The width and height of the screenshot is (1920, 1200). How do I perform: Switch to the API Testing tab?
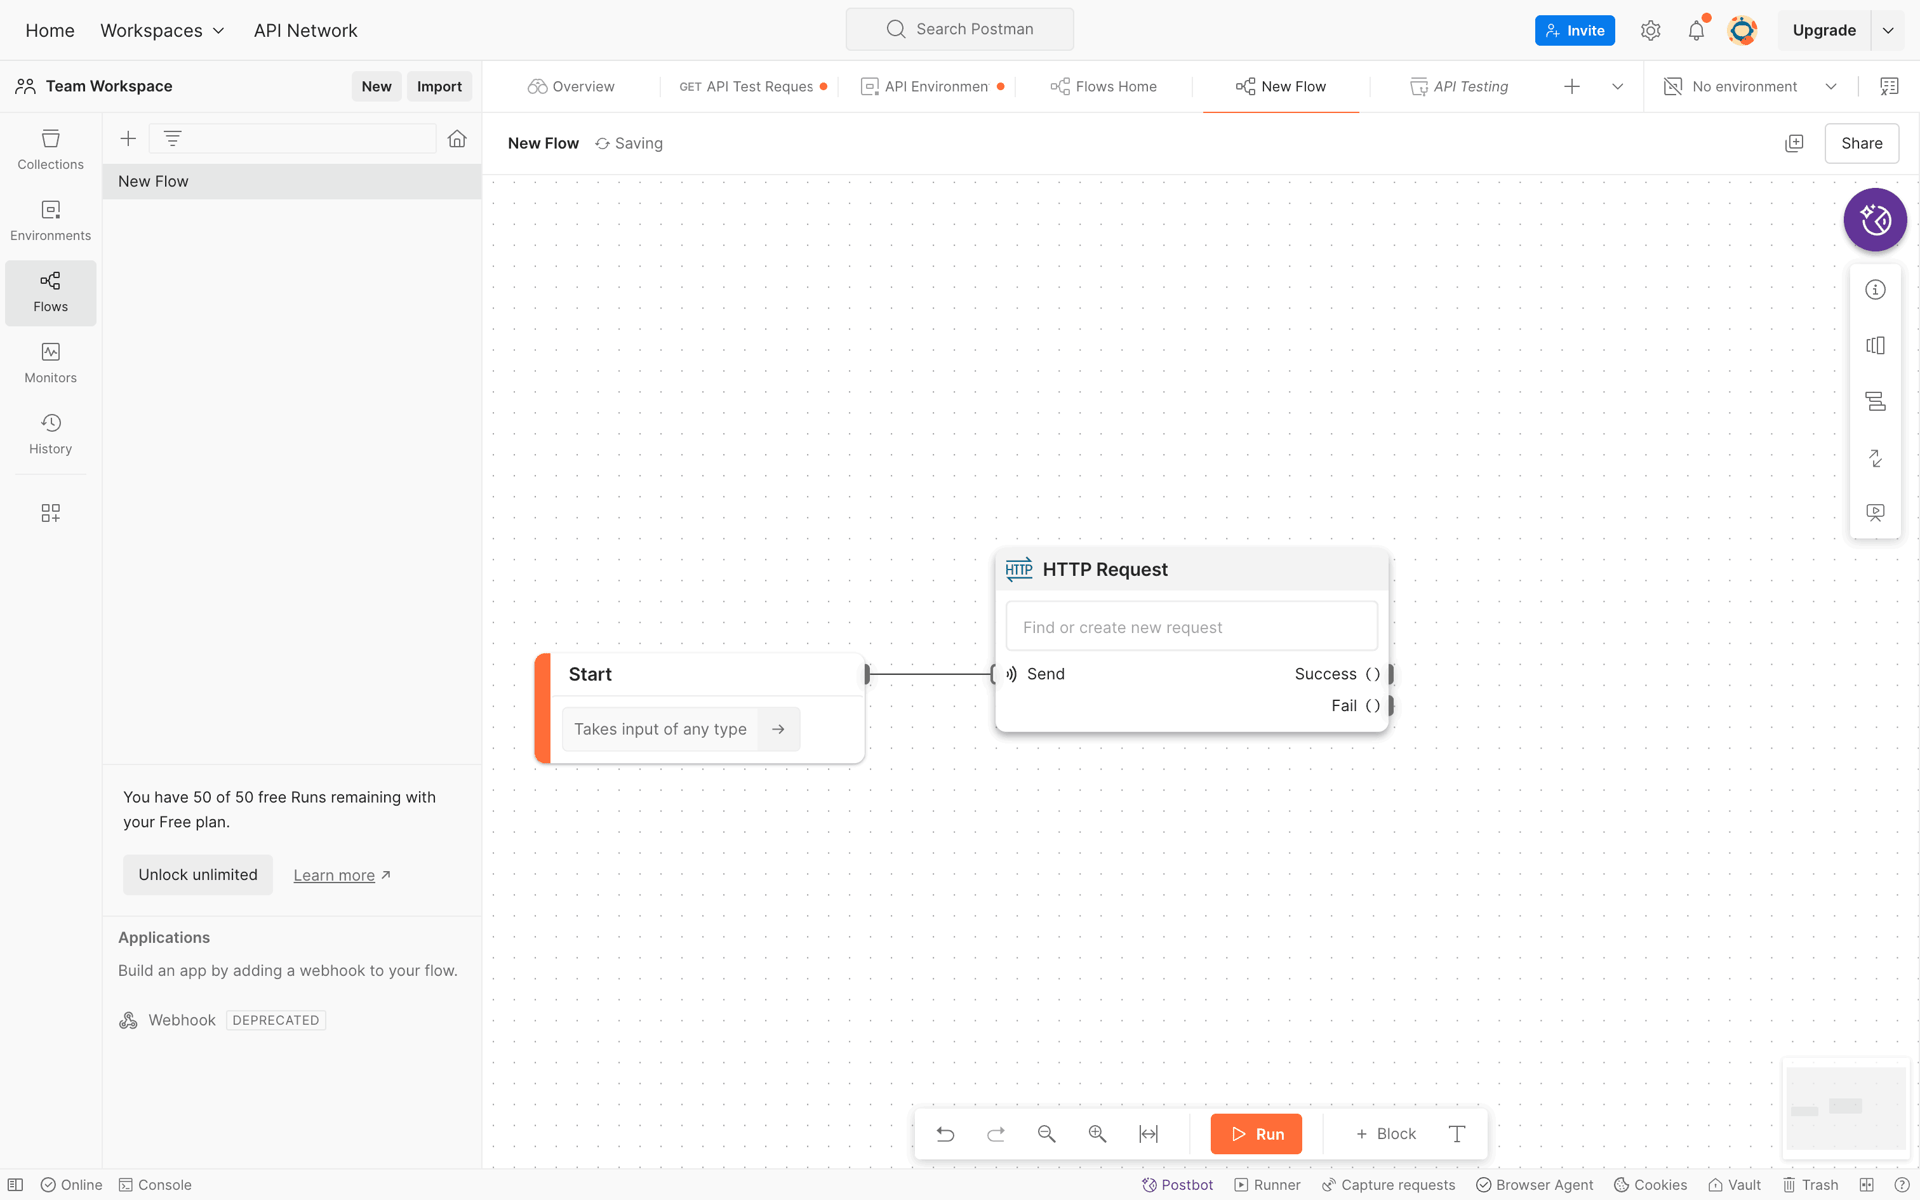1458,86
